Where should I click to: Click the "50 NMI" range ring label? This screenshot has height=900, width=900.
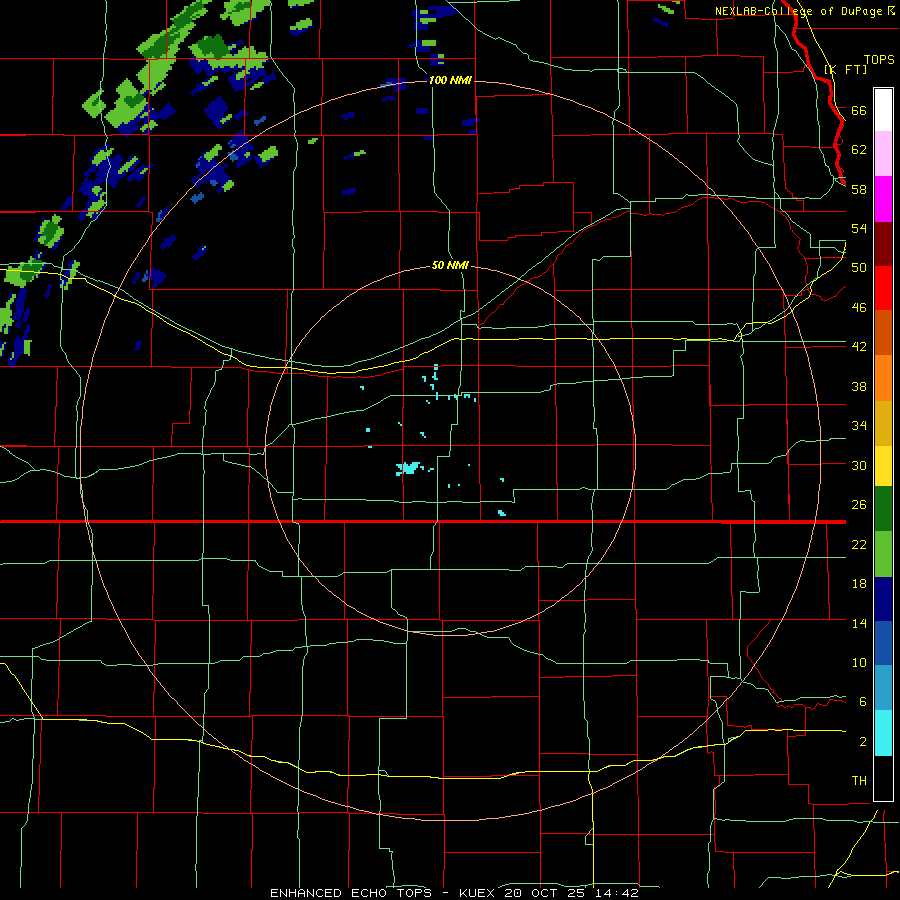click(450, 265)
